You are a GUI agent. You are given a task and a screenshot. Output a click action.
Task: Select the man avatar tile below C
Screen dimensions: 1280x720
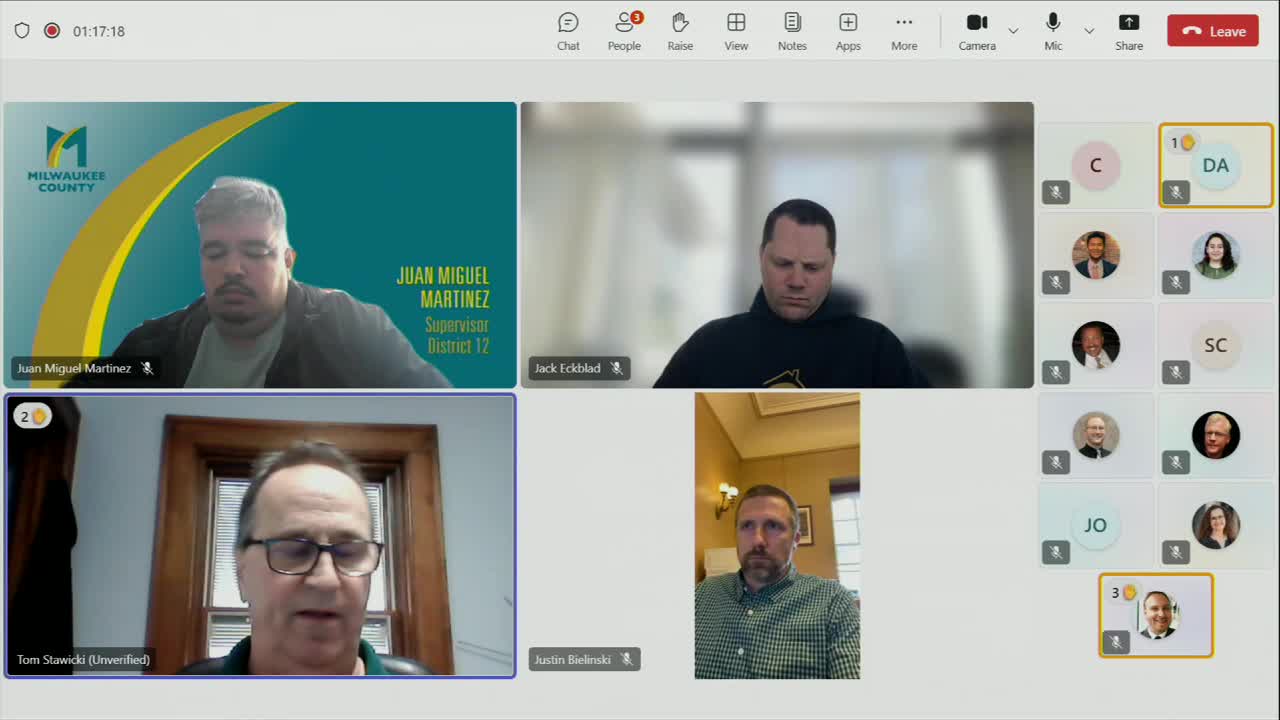(1096, 255)
